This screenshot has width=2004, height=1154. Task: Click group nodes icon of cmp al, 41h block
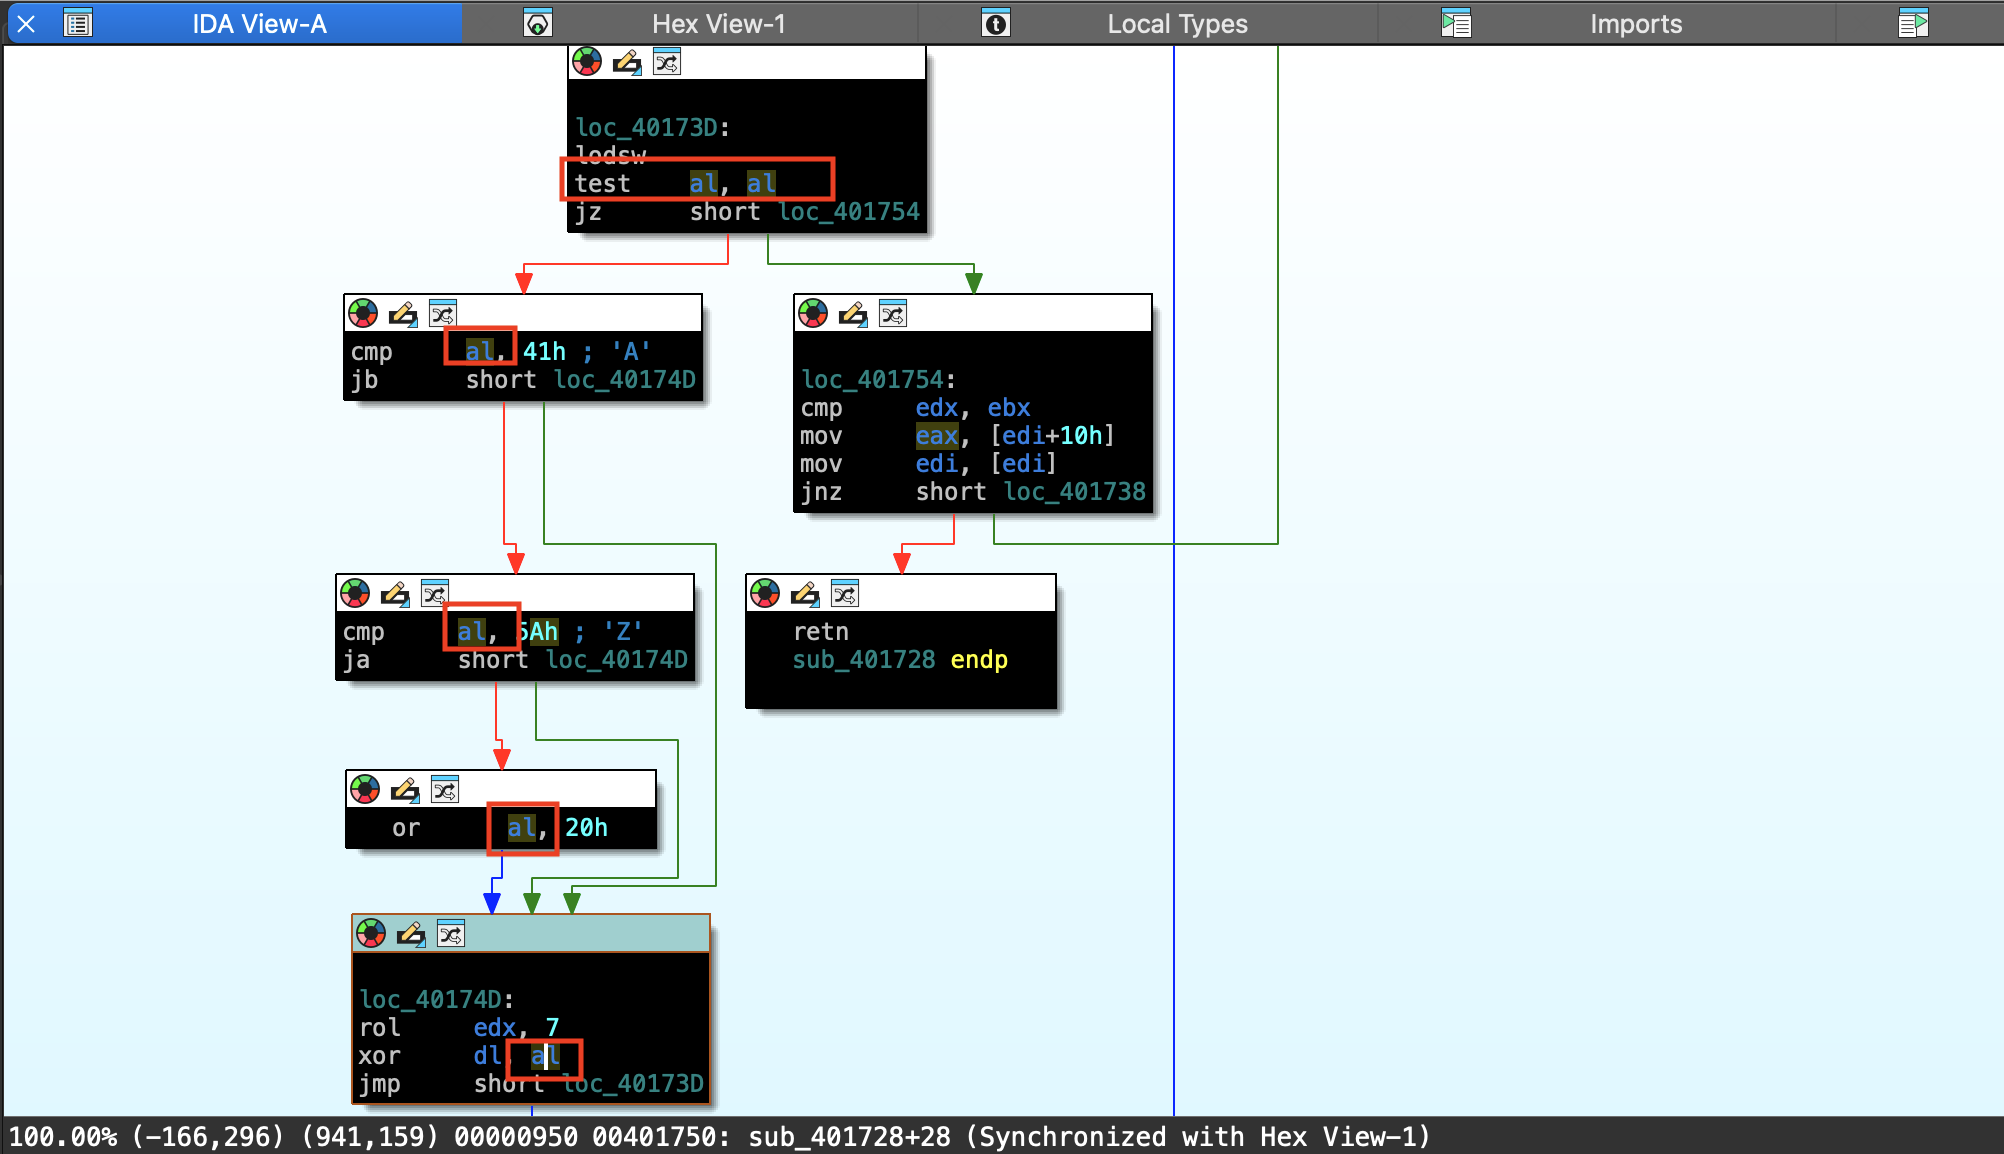click(443, 314)
